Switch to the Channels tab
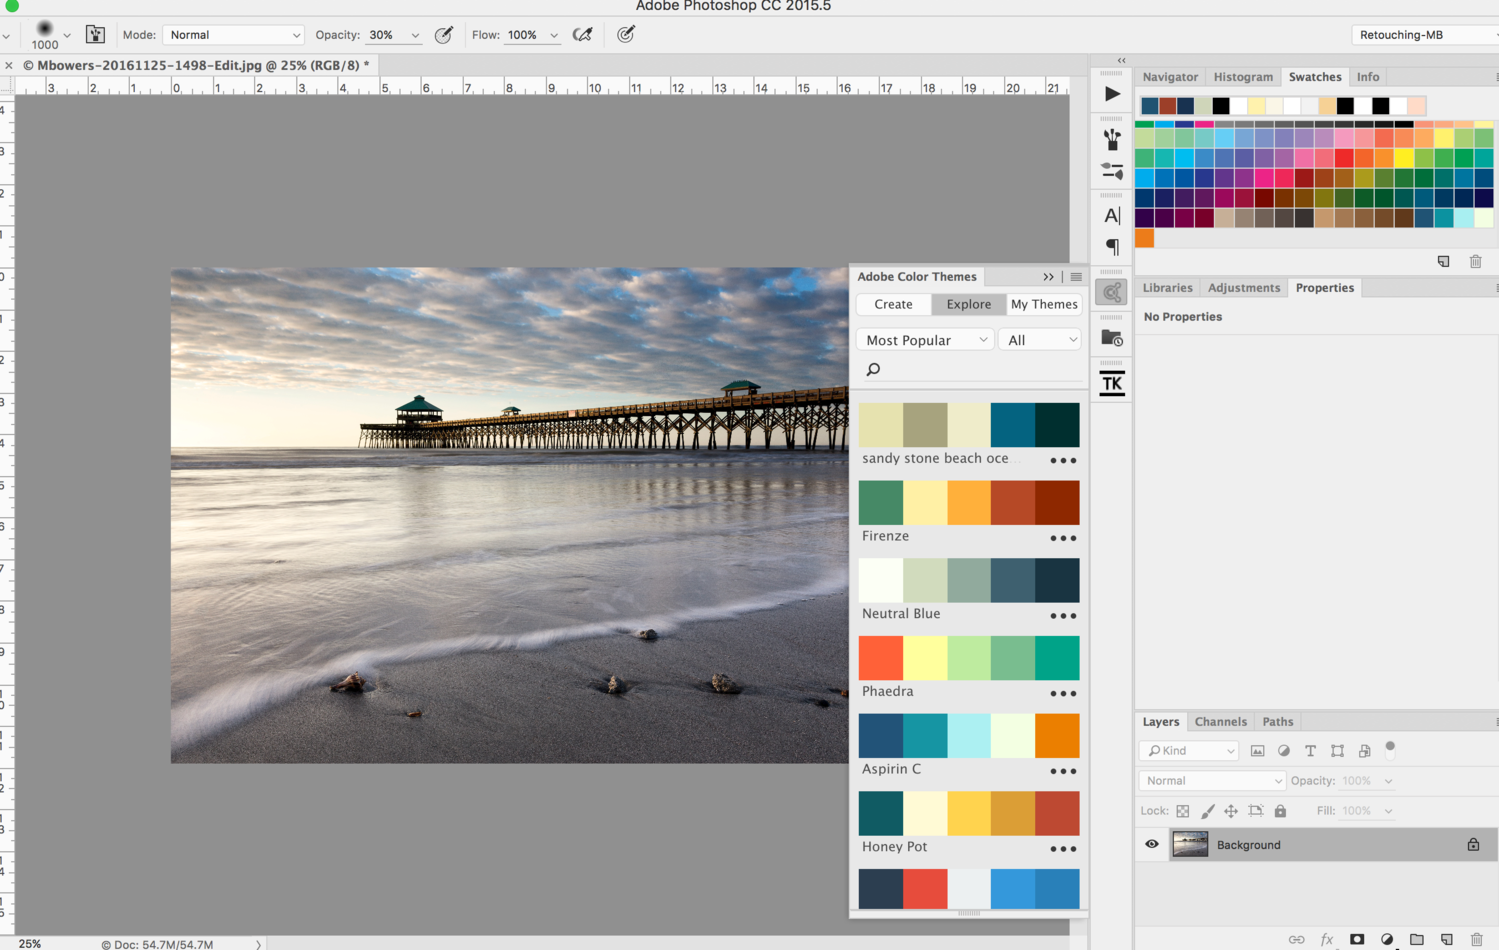 pos(1220,721)
